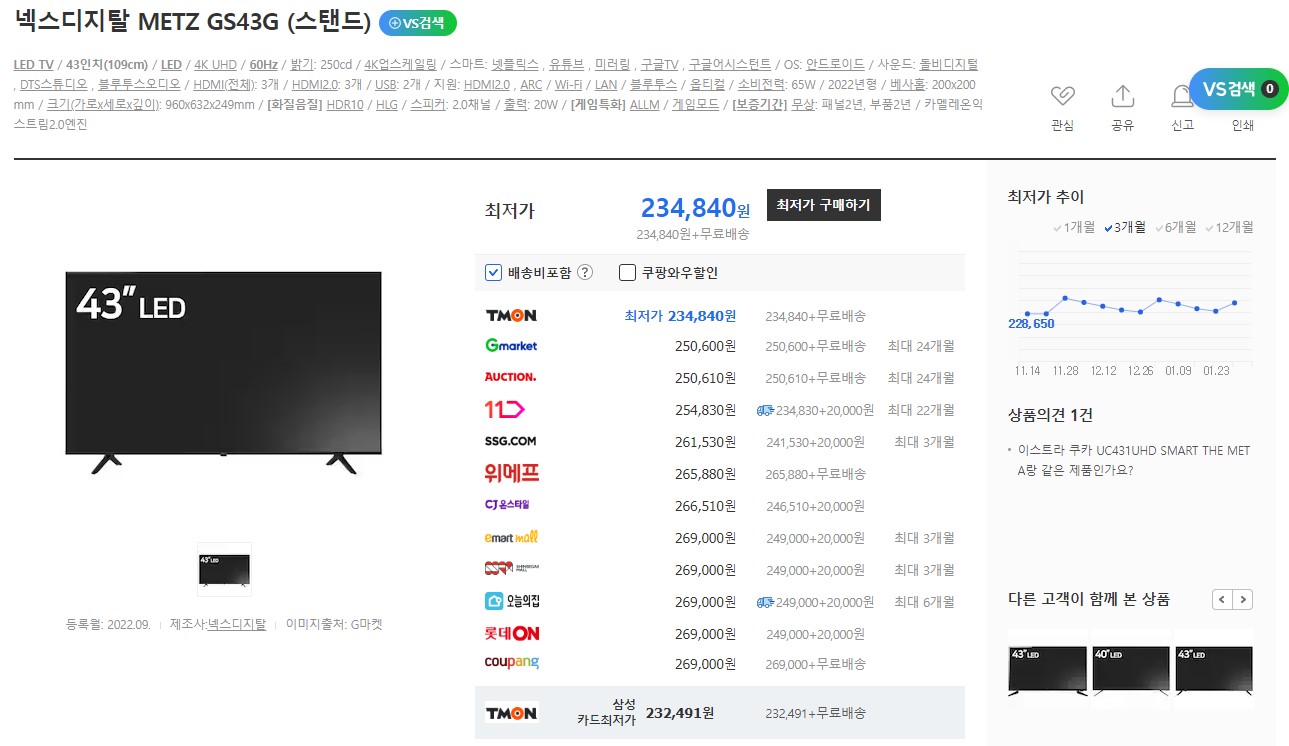Click delivery truck icon in 11번가 row
This screenshot has width=1289, height=746.
(x=765, y=410)
